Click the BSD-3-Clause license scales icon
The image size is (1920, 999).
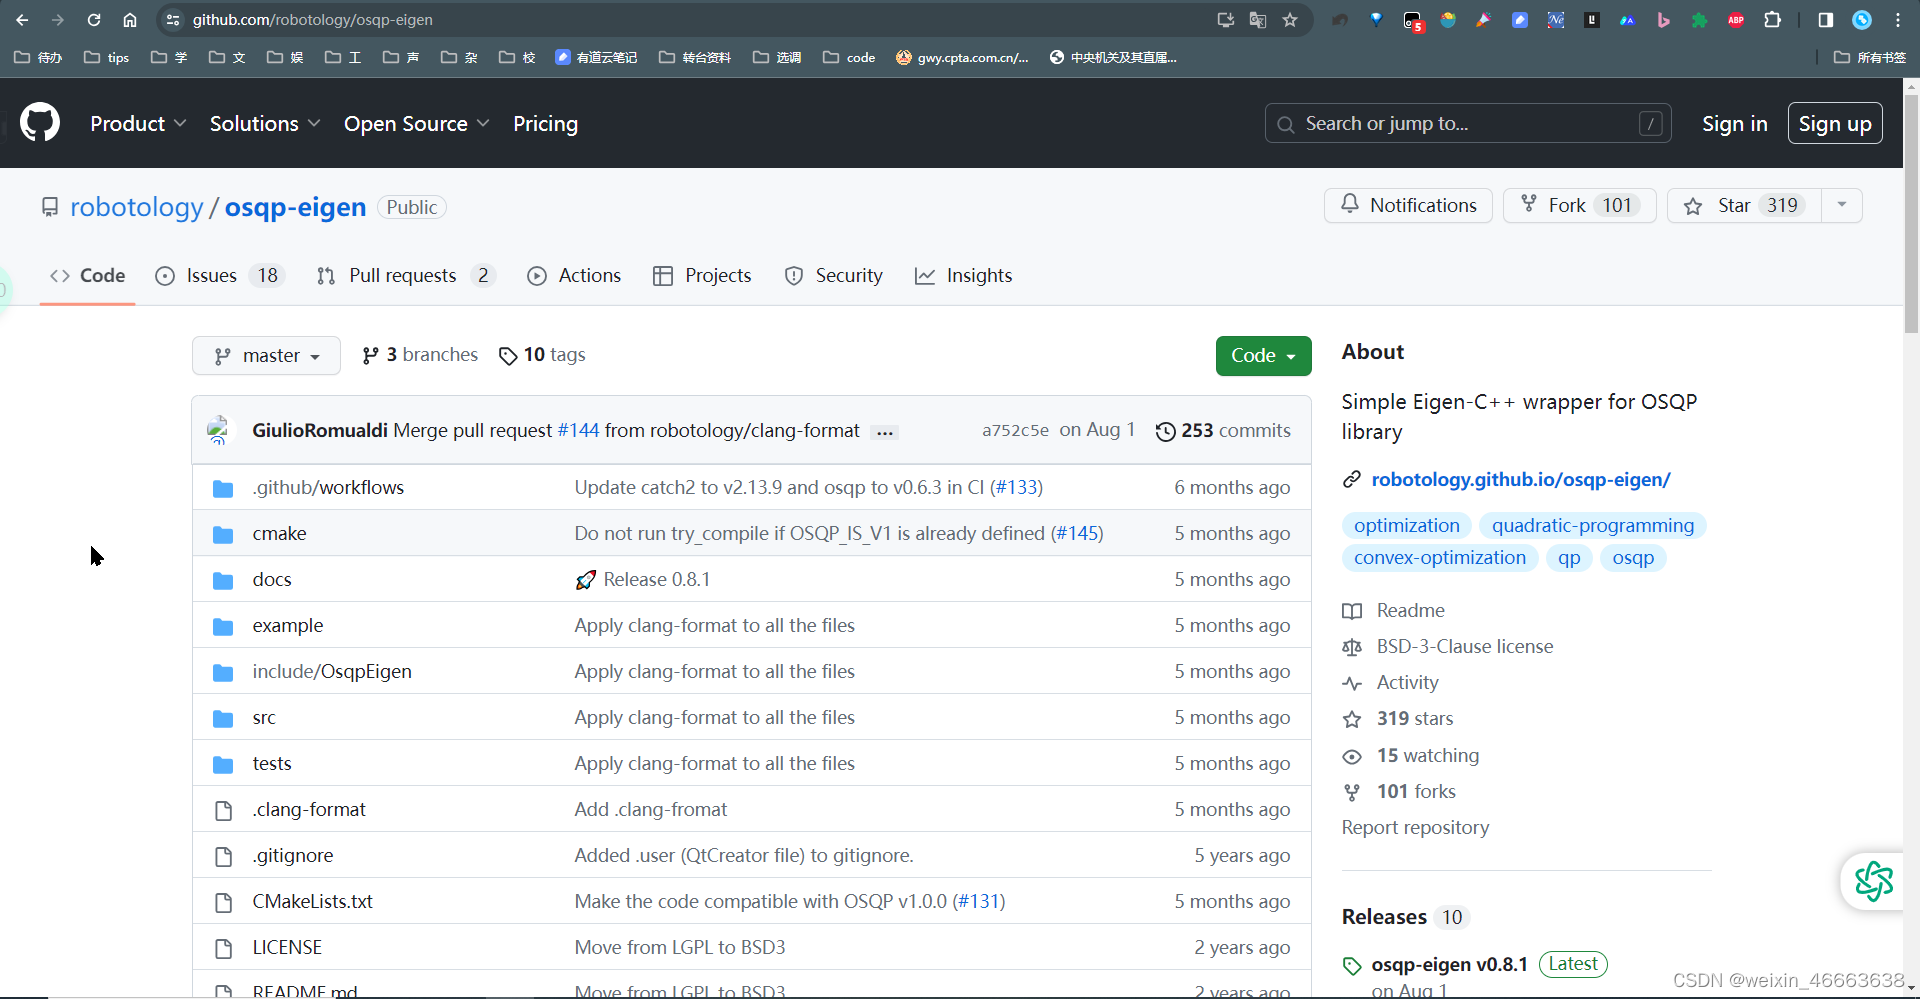point(1353,647)
